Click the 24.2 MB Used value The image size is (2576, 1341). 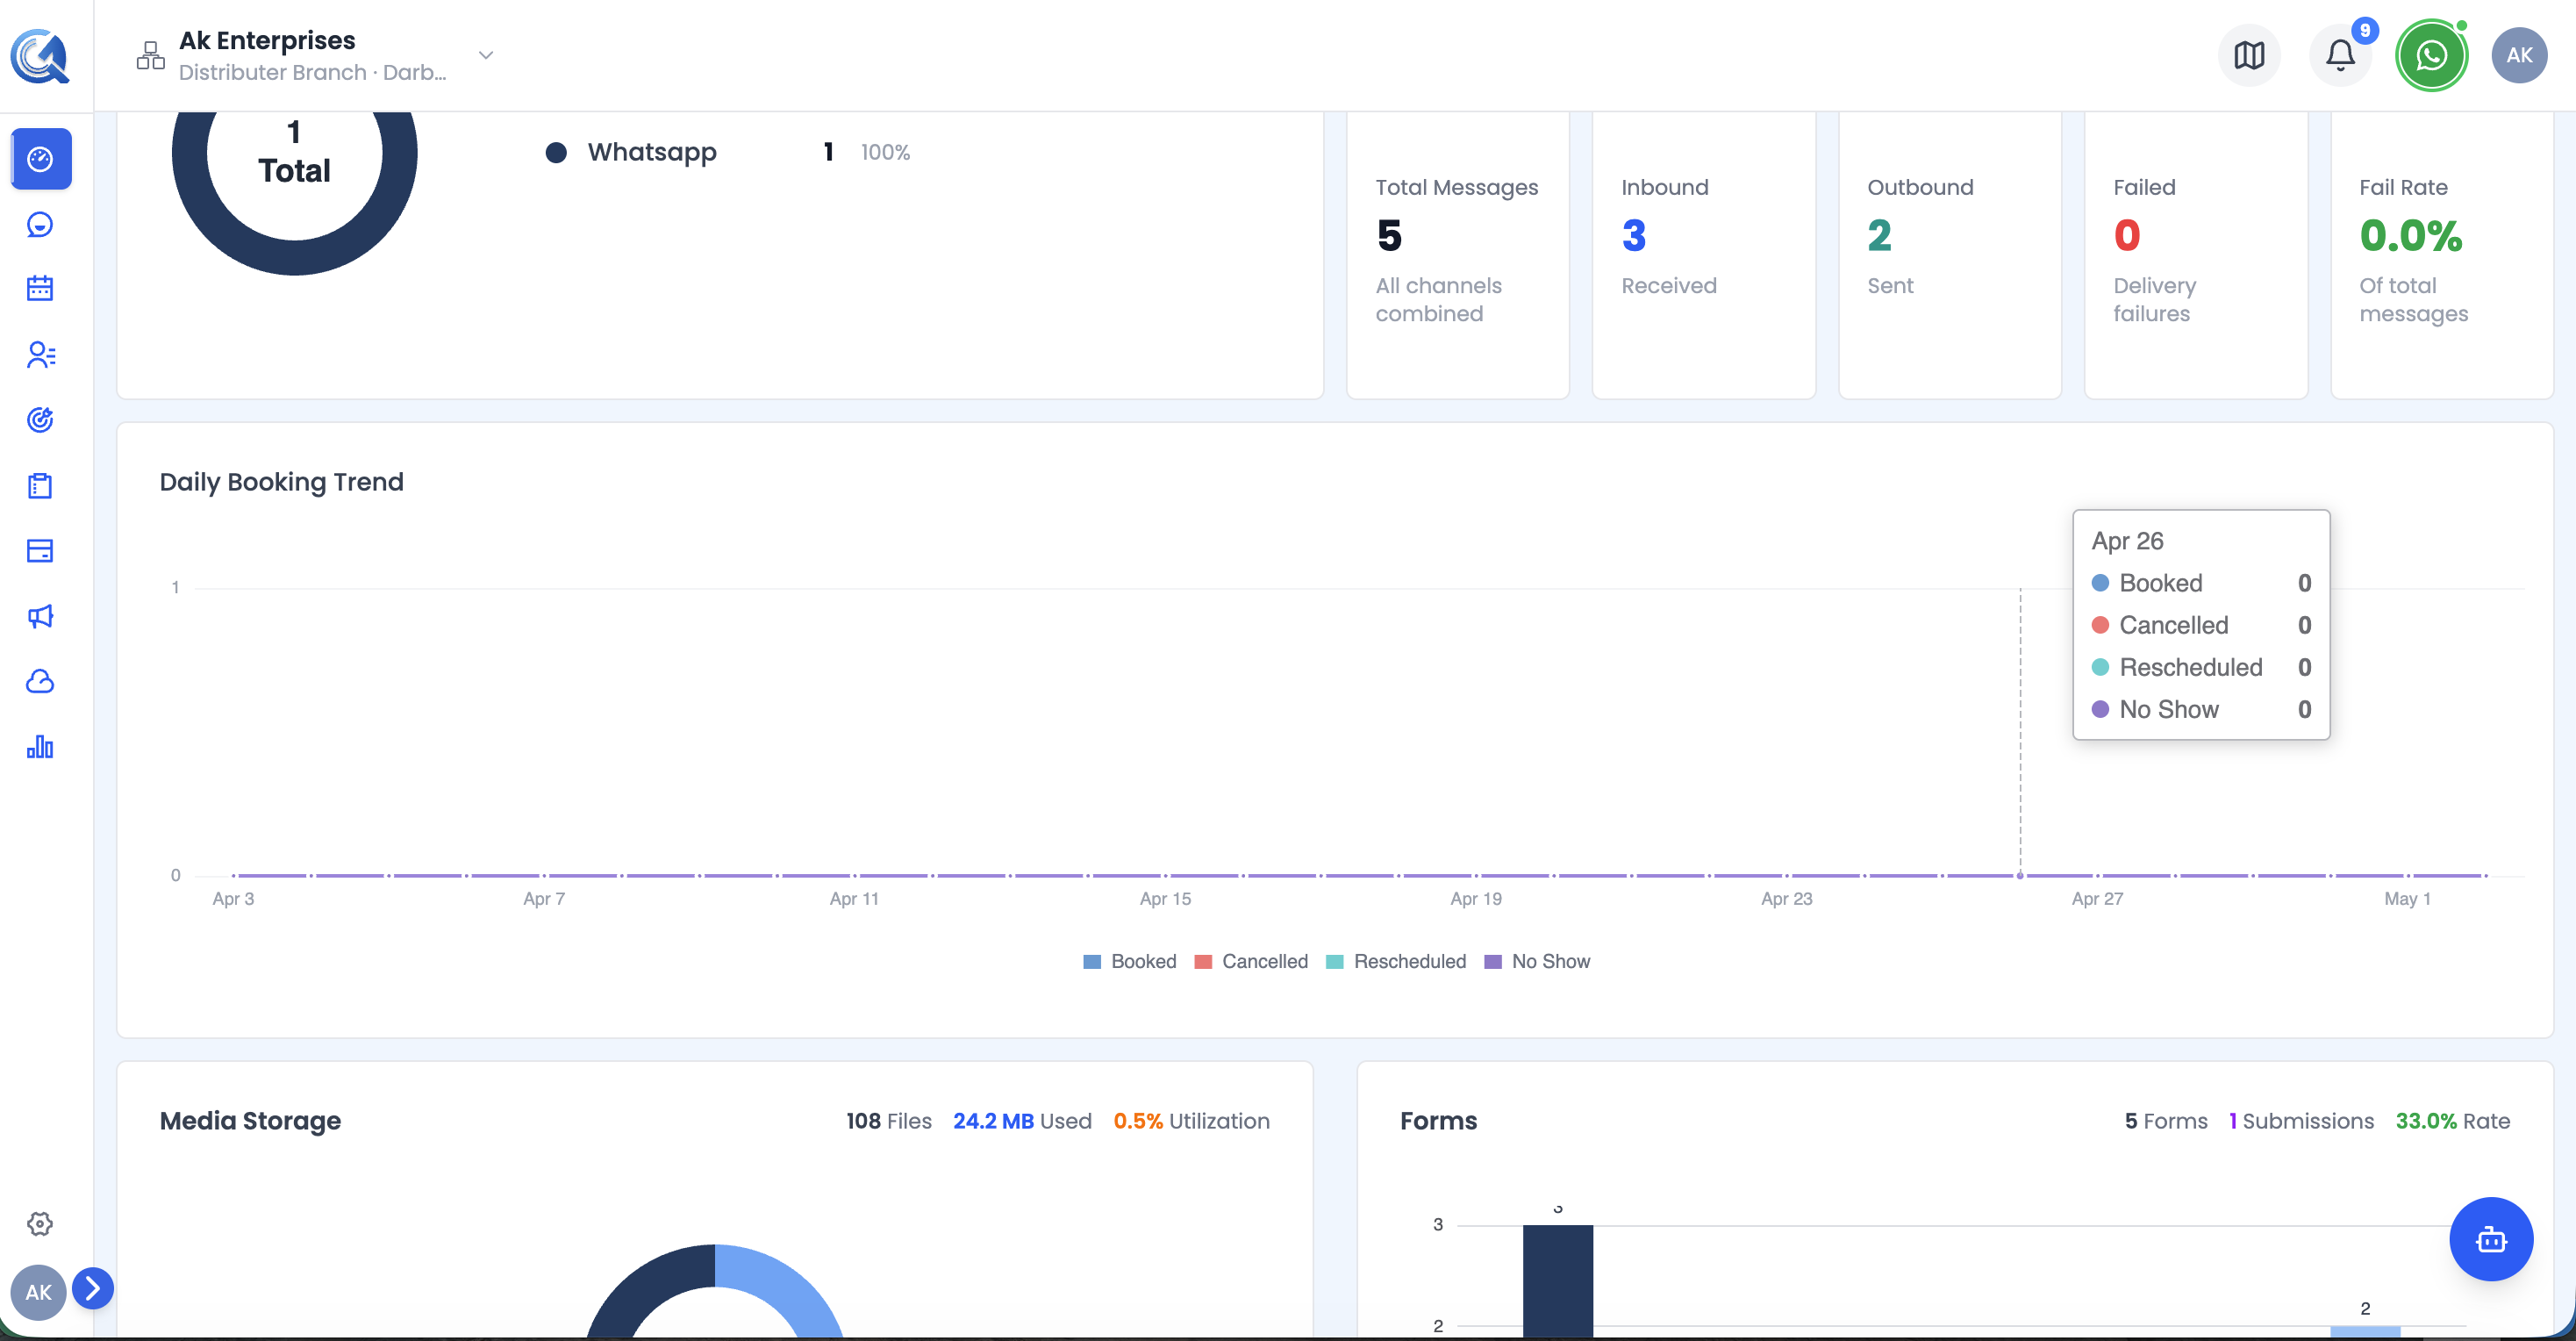click(1022, 1121)
